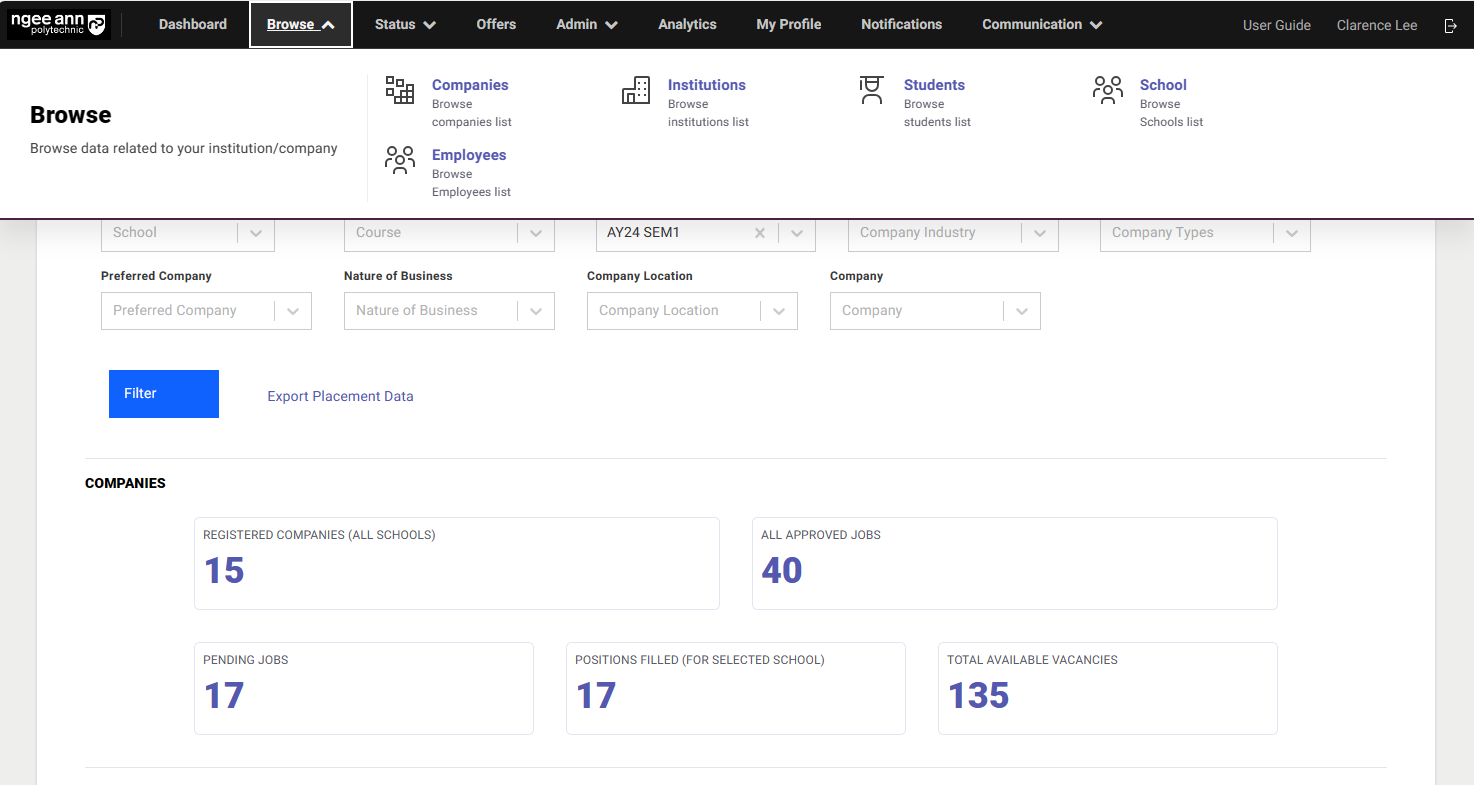Expand the Company Location dropdown

coord(779,311)
